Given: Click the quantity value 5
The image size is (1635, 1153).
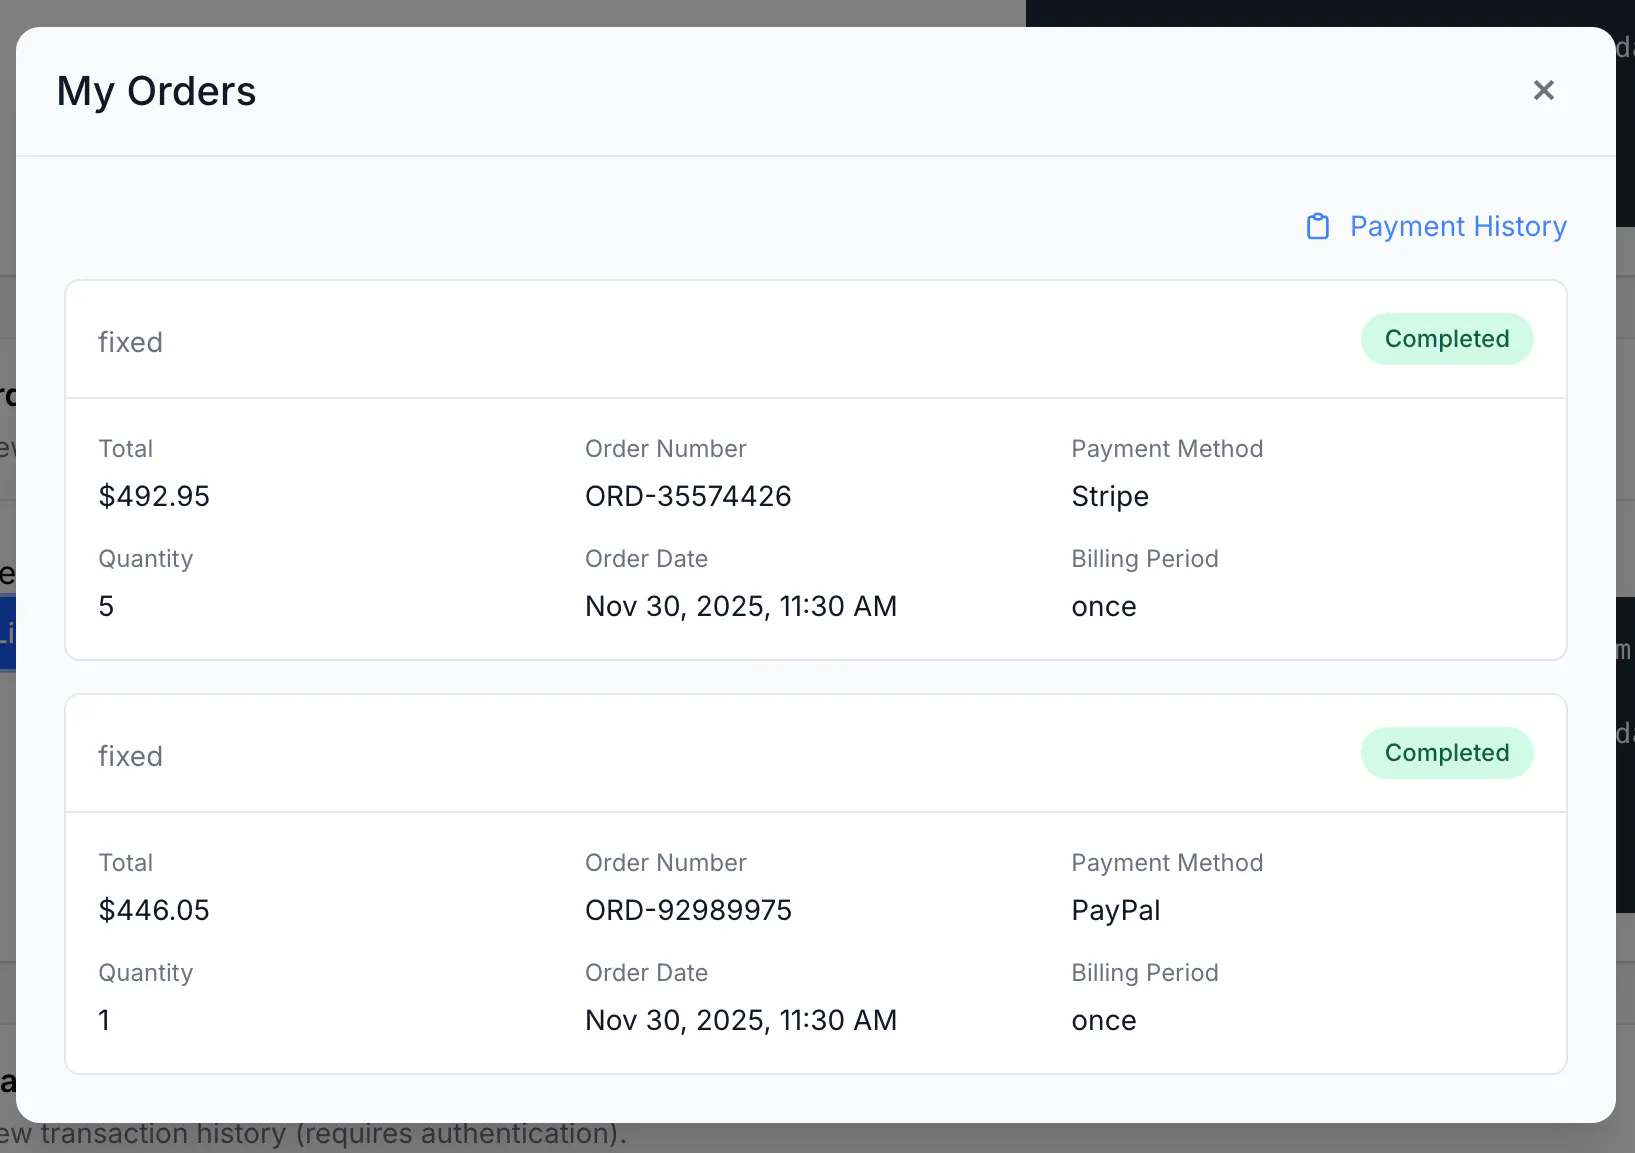Looking at the screenshot, I should click(x=106, y=606).
